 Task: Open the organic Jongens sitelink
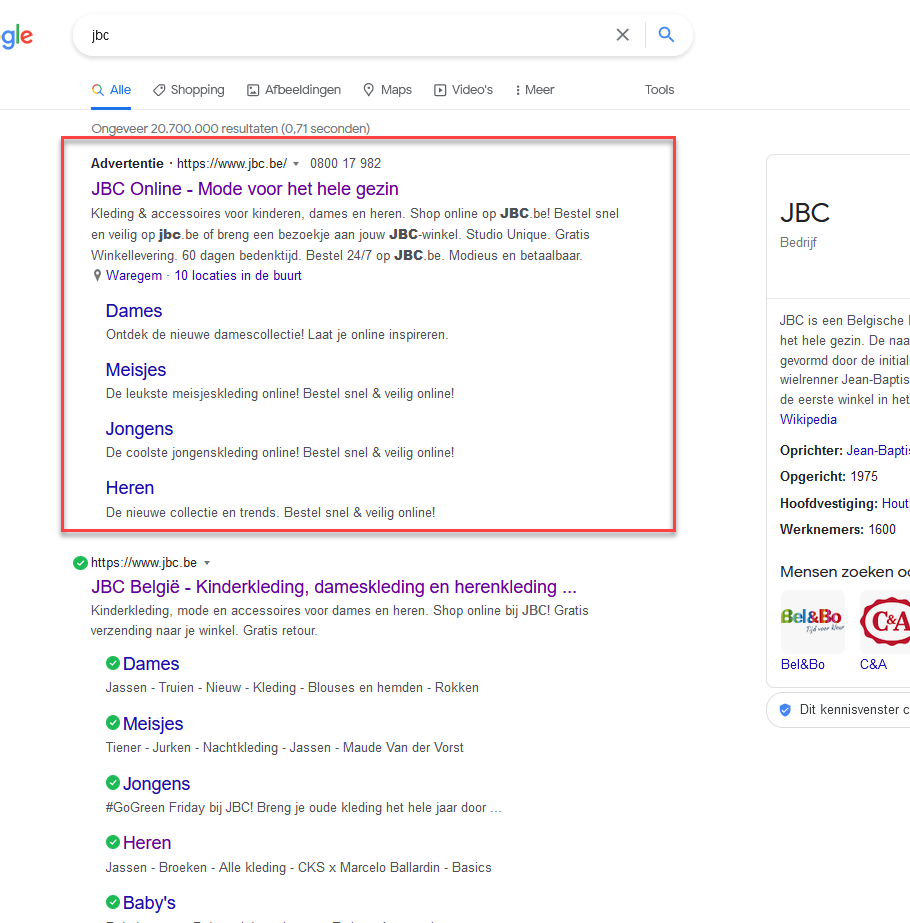157,783
